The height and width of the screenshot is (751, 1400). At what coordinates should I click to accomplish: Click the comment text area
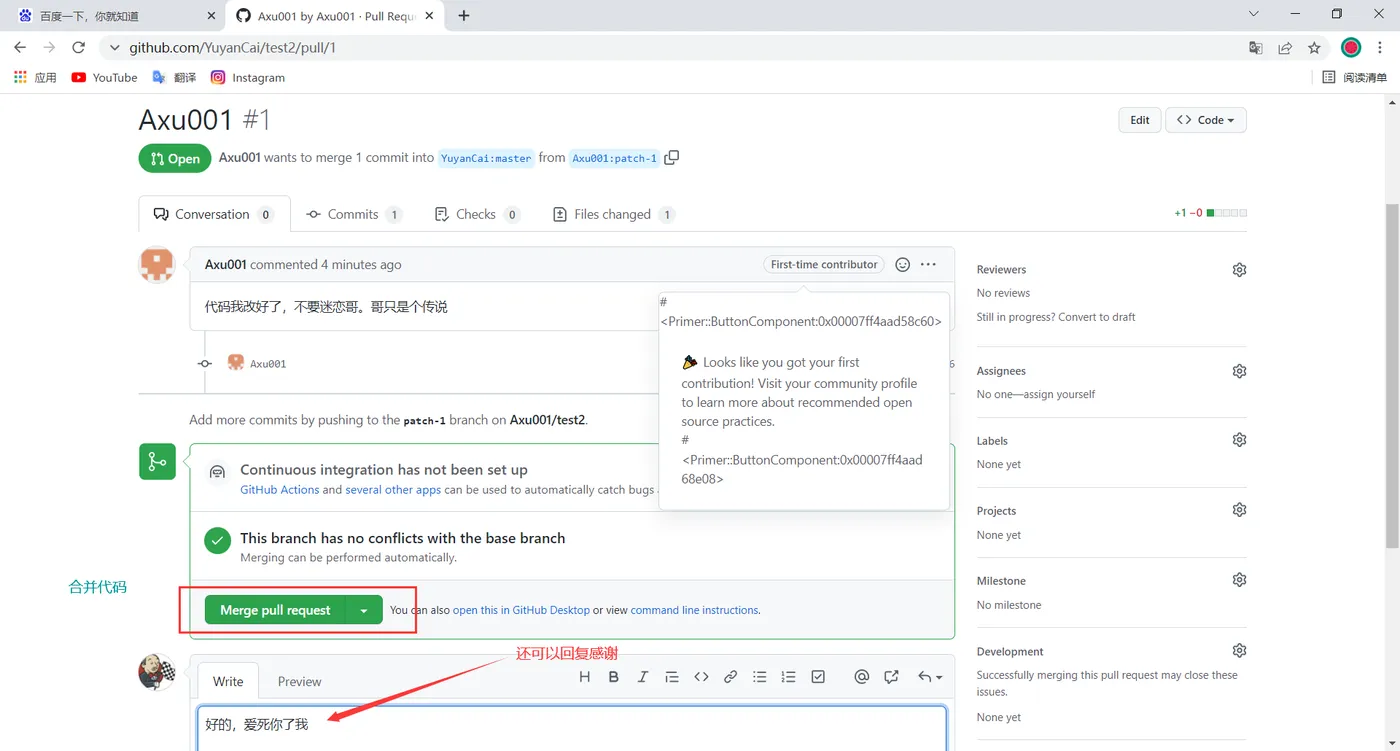point(572,728)
